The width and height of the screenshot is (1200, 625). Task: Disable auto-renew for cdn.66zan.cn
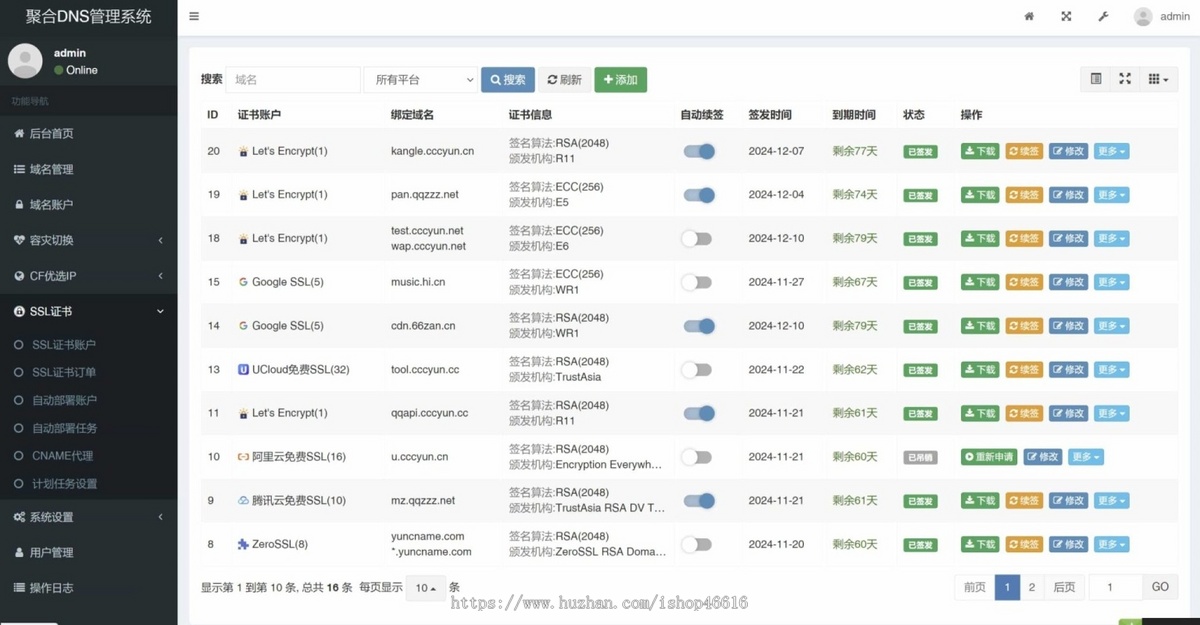point(699,326)
